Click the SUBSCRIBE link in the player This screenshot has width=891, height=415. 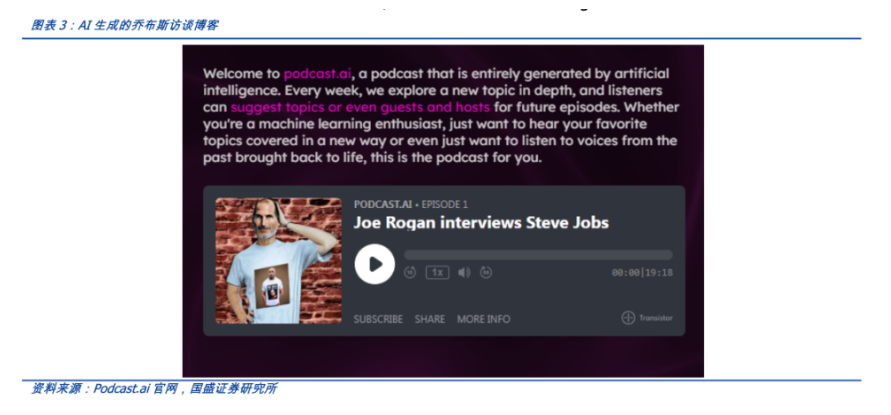click(378, 319)
